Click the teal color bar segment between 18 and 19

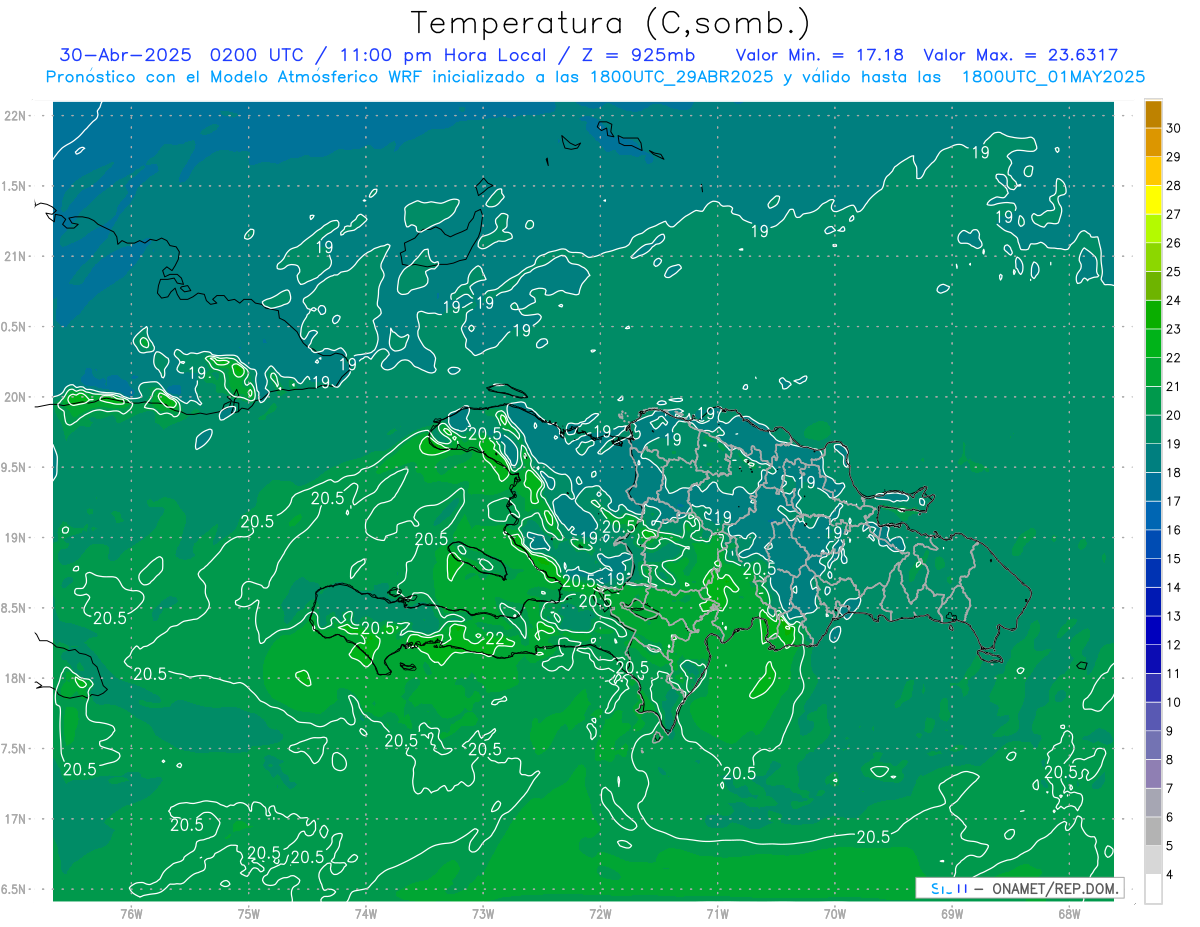click(1154, 458)
